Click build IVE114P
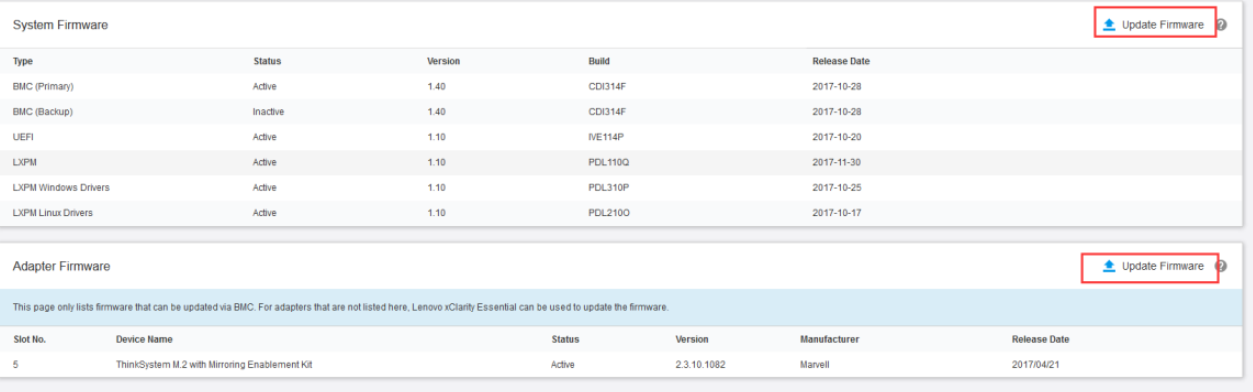1253x392 pixels. pyautogui.click(x=607, y=137)
